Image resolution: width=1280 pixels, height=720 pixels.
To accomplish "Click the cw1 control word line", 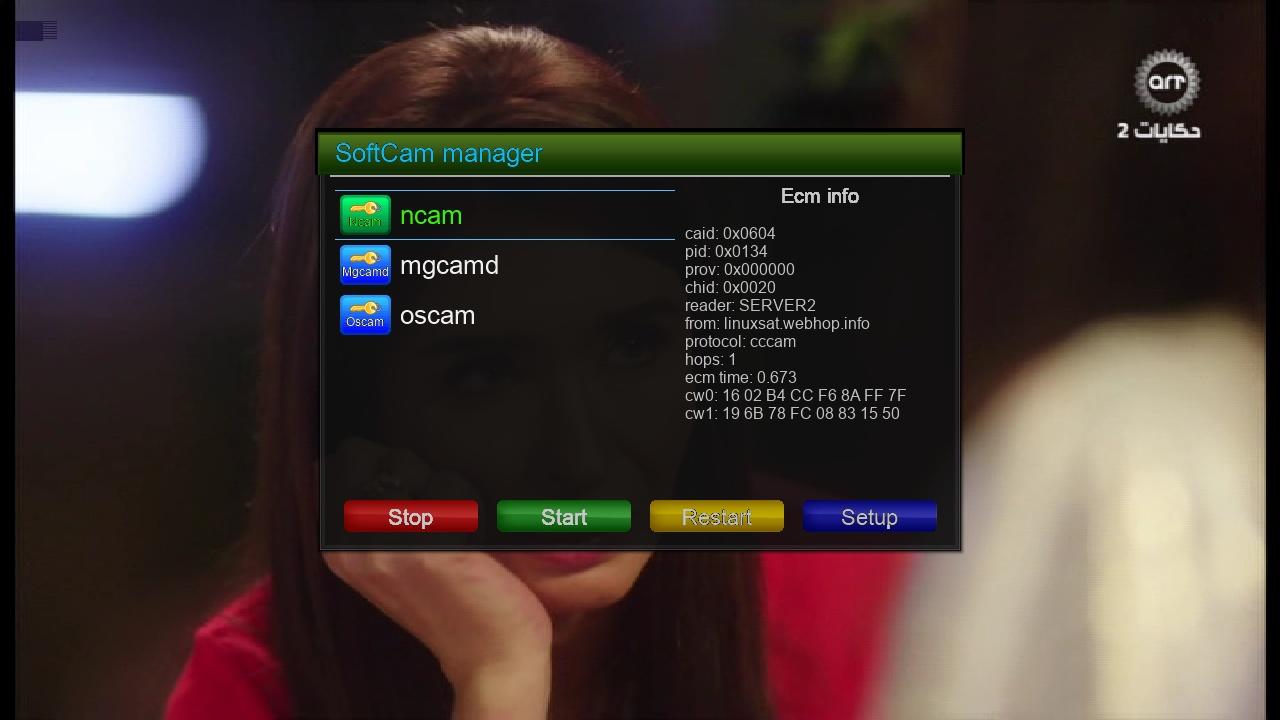I will [x=792, y=413].
